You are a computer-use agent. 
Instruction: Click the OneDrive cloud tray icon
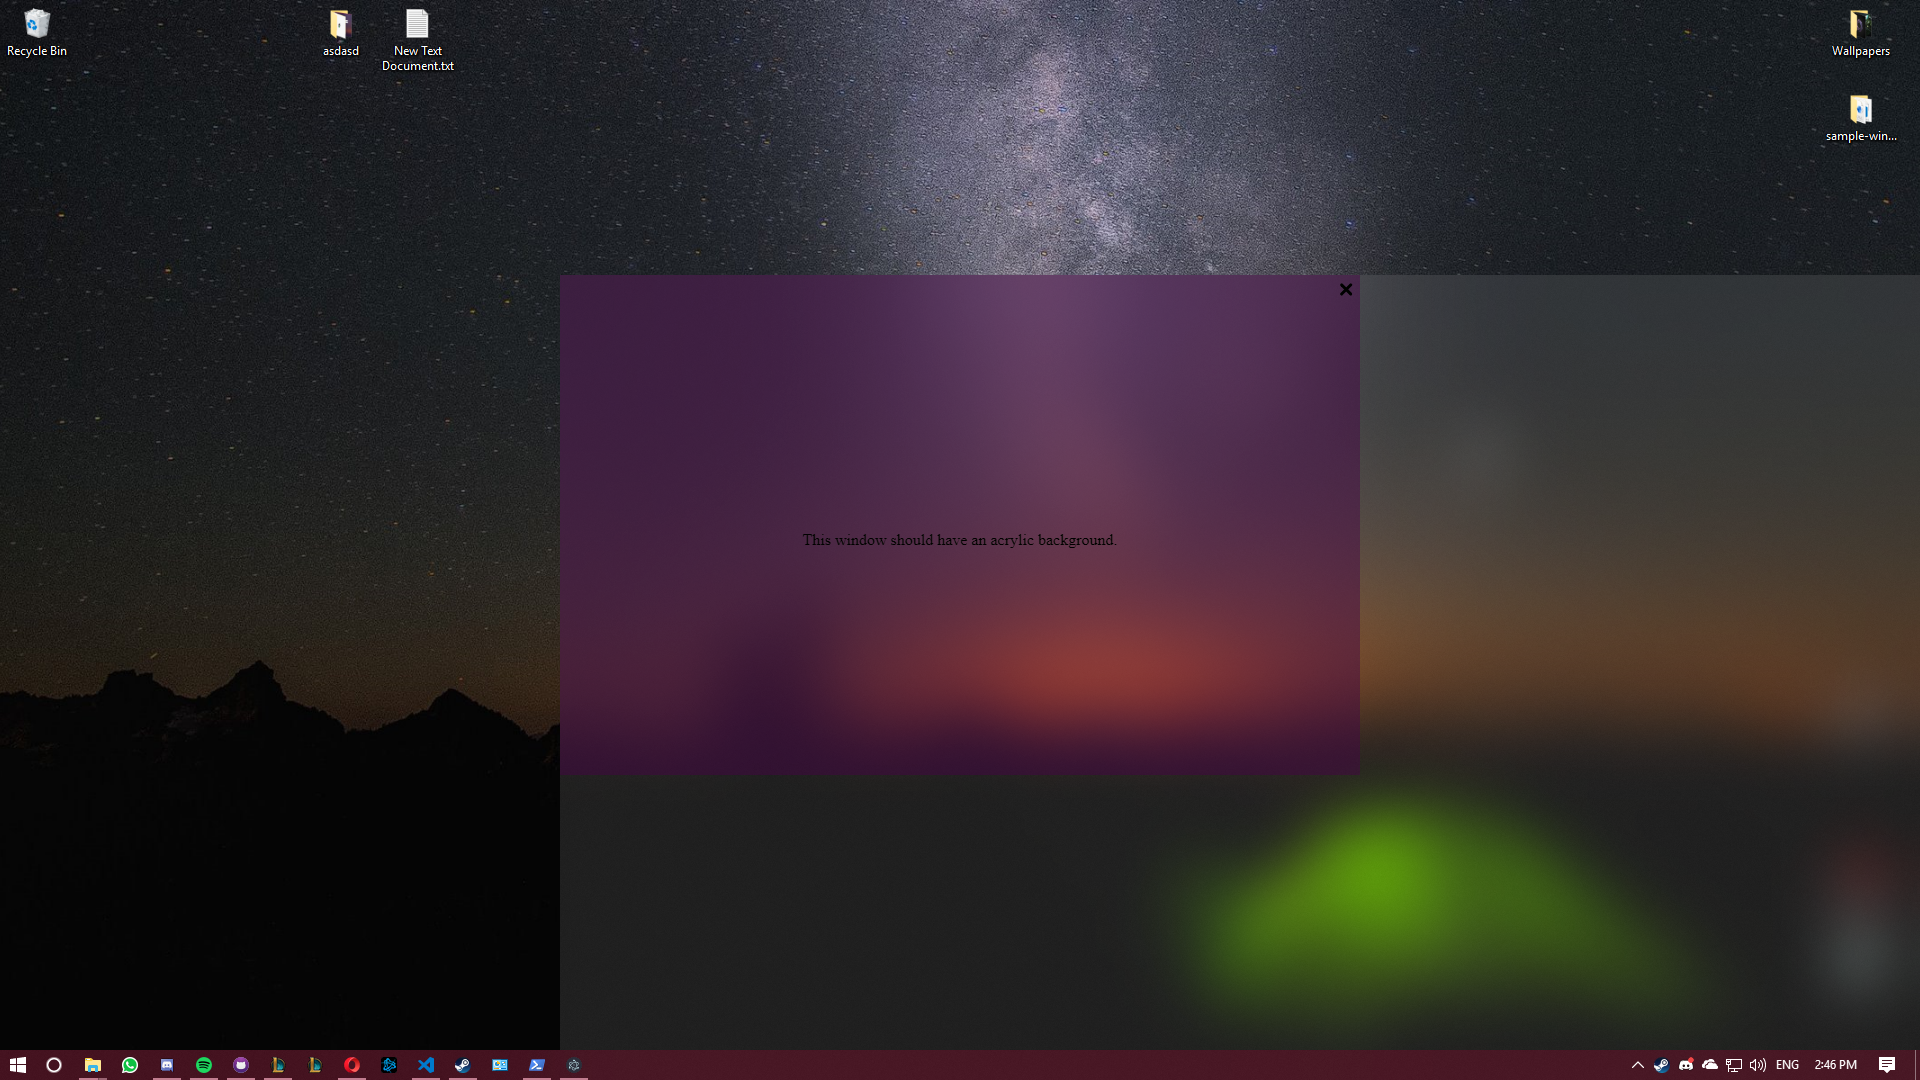(x=1710, y=1065)
